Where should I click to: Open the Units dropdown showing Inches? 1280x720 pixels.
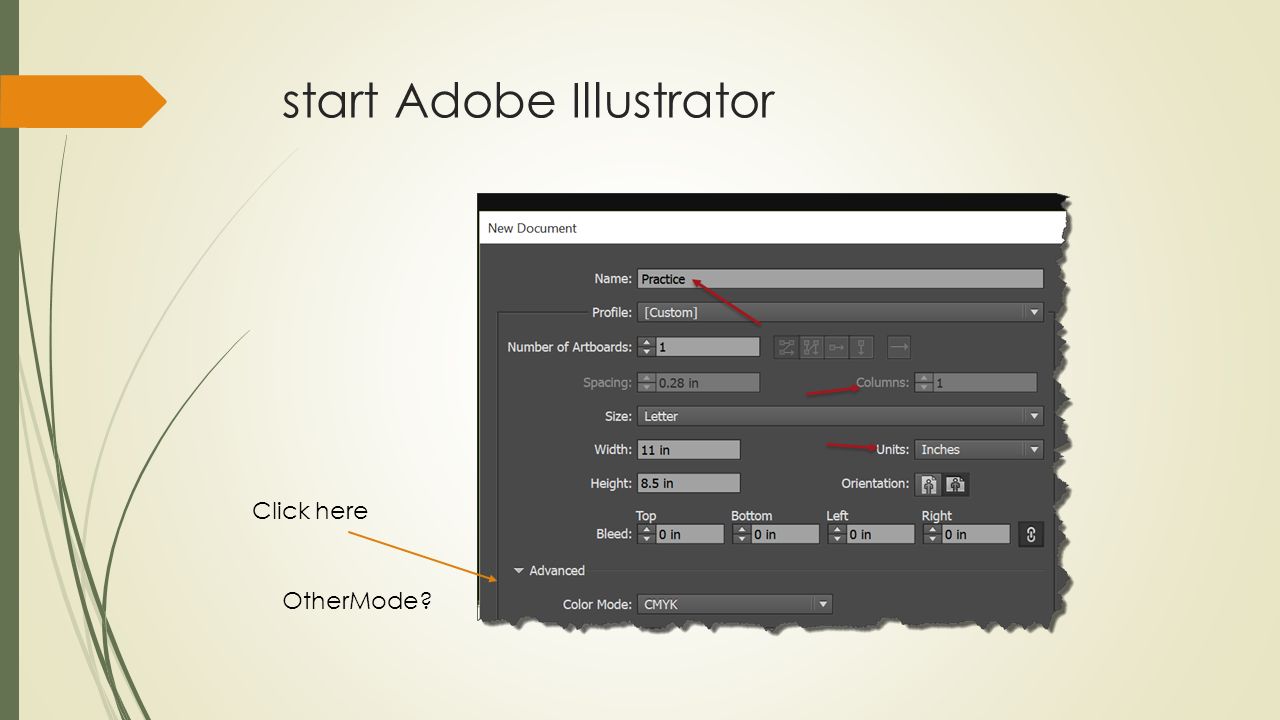(979, 450)
